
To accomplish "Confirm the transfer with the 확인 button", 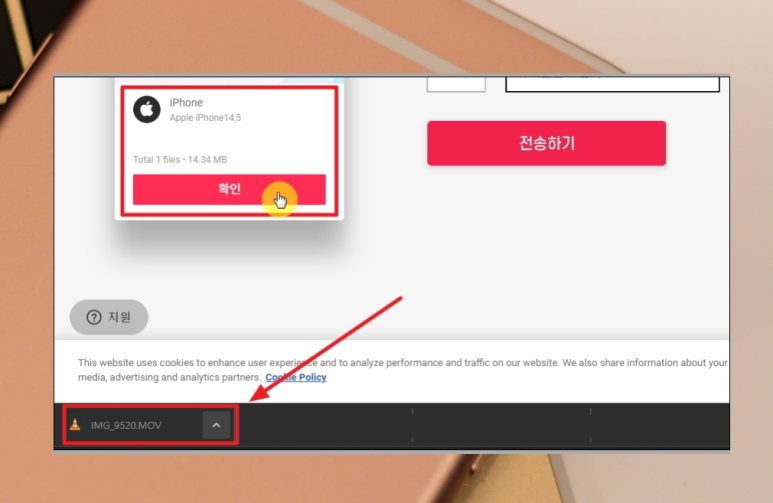I will coord(229,189).
